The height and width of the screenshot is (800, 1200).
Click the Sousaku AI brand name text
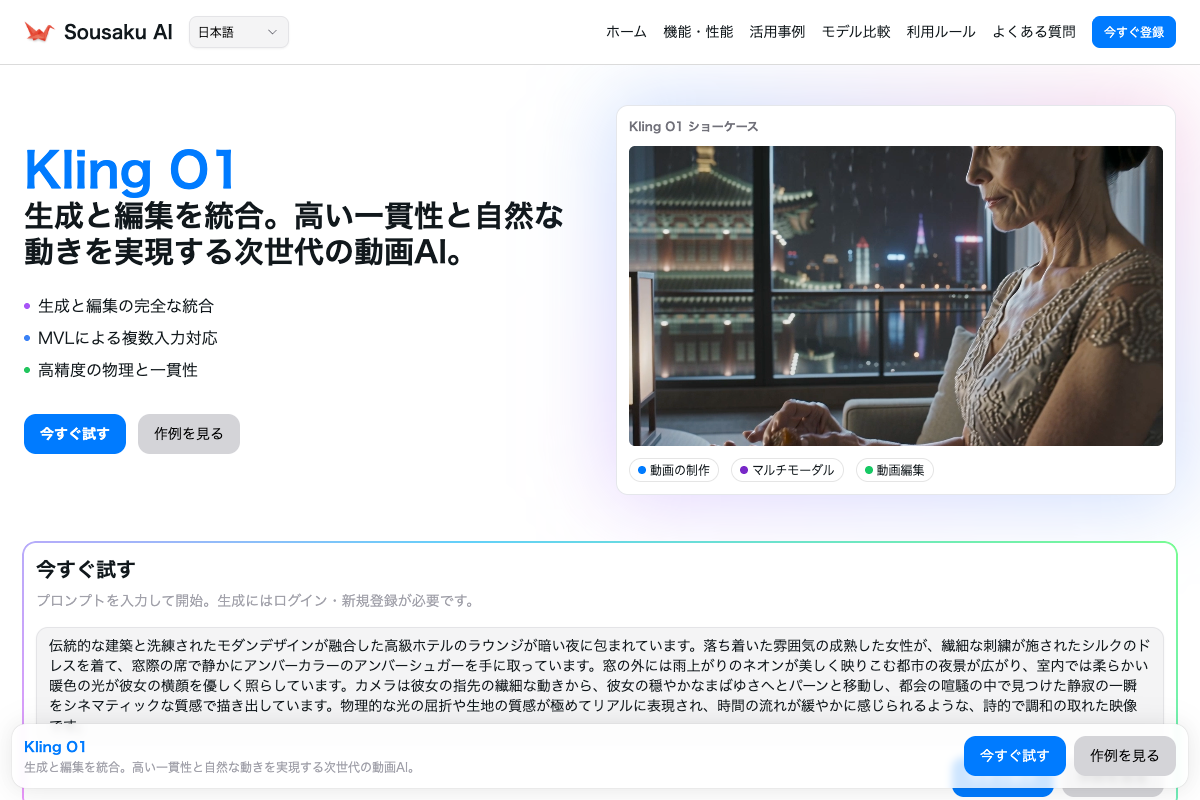(x=118, y=32)
